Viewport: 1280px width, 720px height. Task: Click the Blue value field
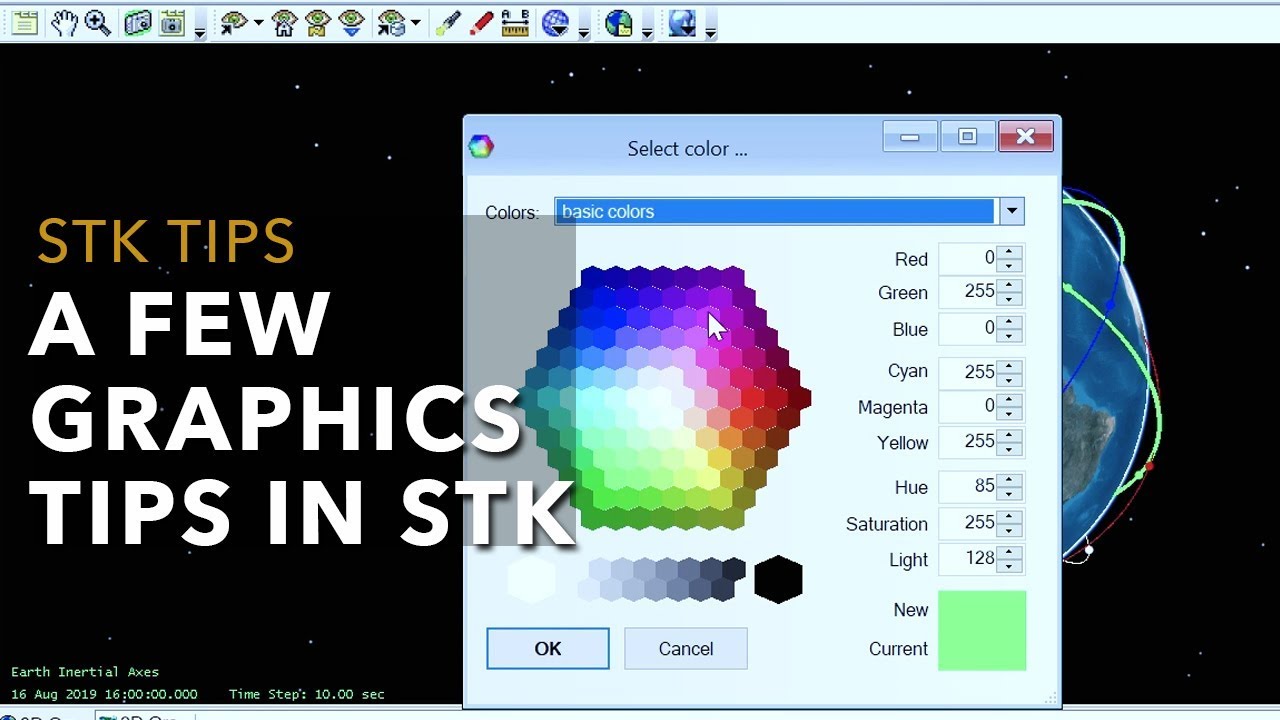pos(968,328)
